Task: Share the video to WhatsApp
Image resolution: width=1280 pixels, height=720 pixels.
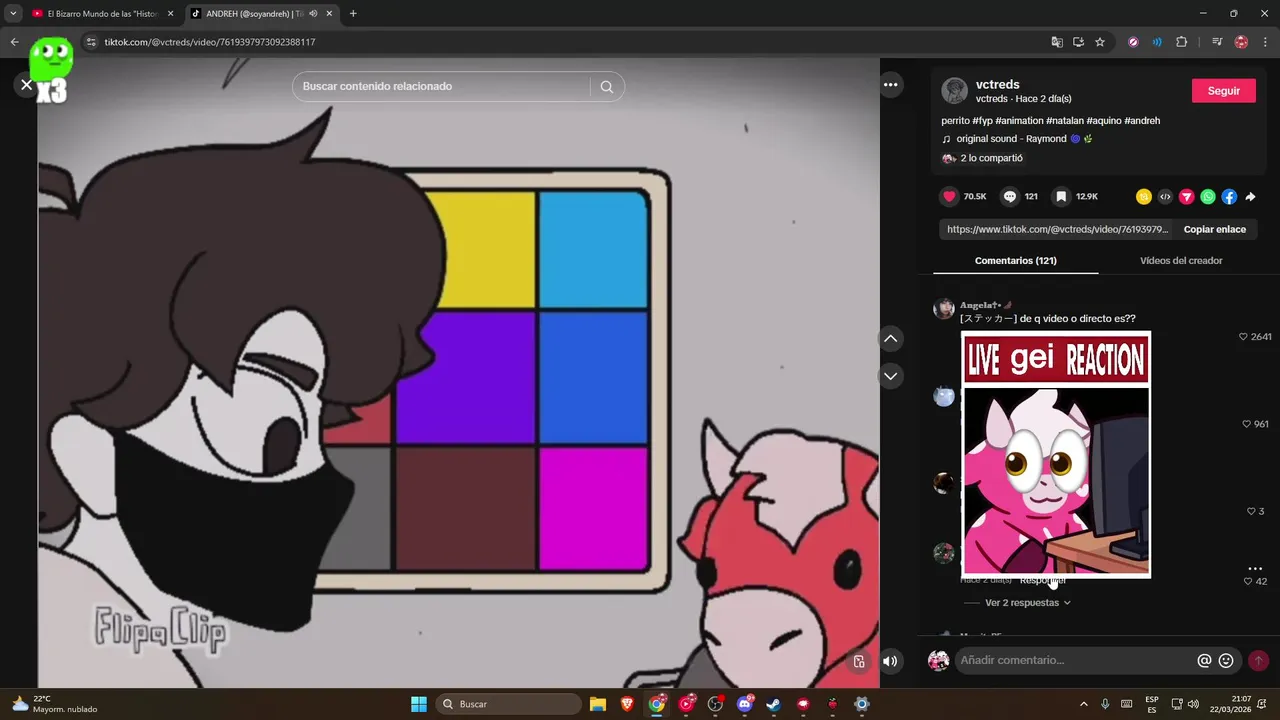Action: (x=1208, y=197)
